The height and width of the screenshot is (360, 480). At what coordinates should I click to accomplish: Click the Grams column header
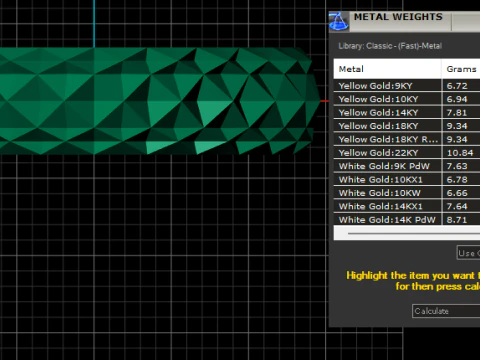461,69
